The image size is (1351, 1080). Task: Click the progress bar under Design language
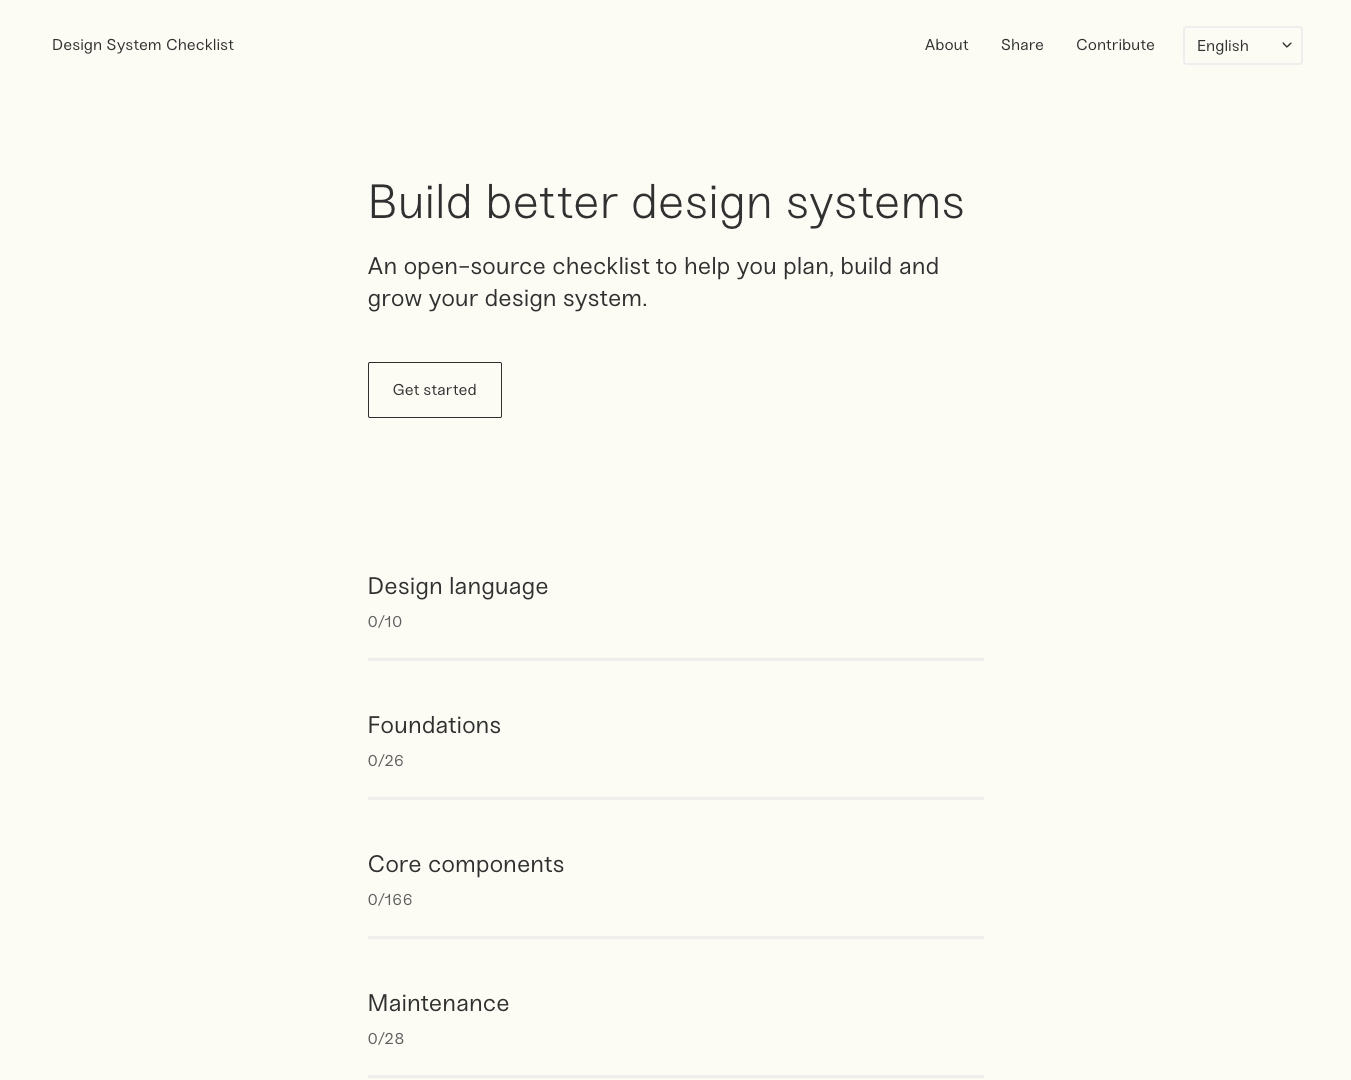tap(675, 660)
